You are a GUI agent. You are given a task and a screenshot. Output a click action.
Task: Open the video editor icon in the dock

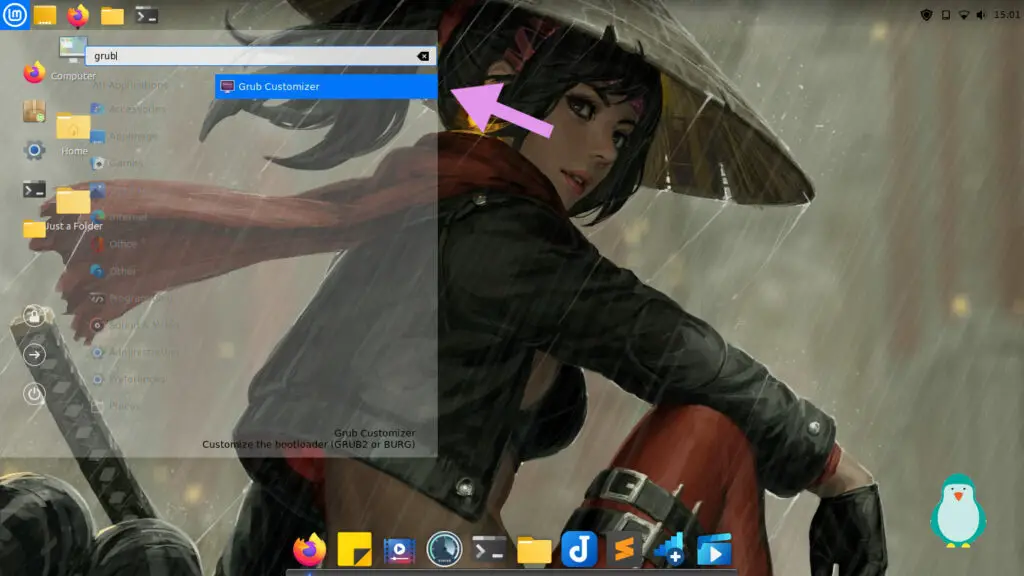399,551
